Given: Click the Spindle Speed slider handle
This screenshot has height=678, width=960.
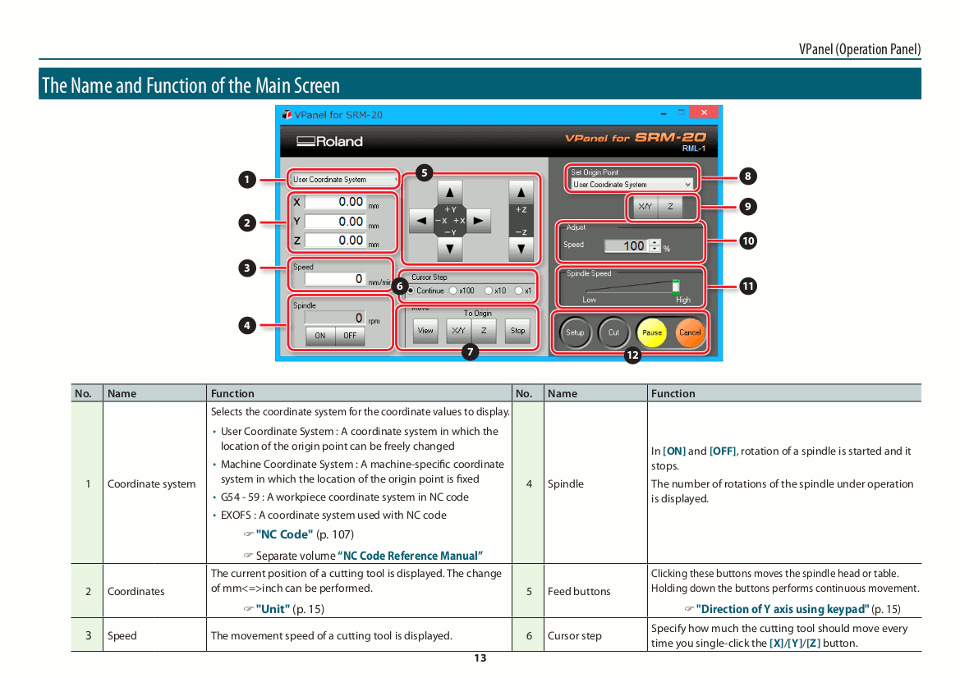Looking at the screenshot, I should pos(675,286).
